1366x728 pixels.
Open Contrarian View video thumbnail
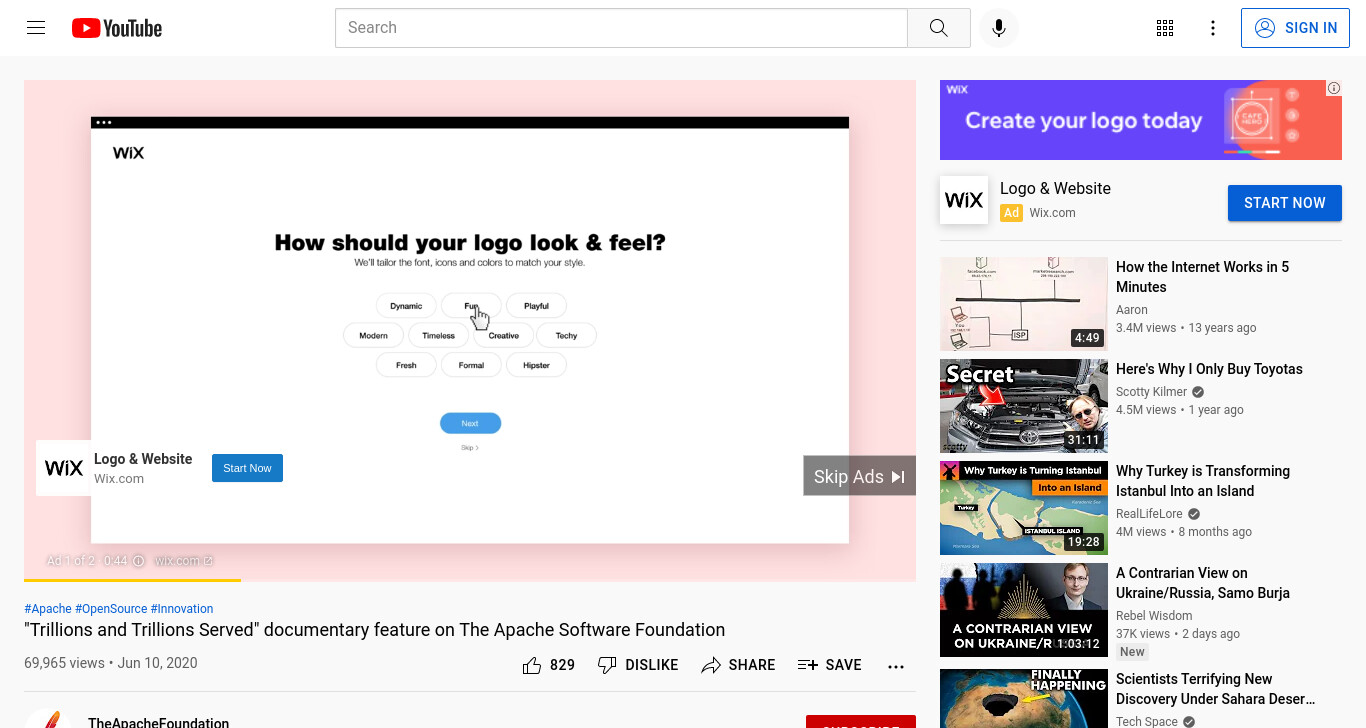click(x=1024, y=610)
